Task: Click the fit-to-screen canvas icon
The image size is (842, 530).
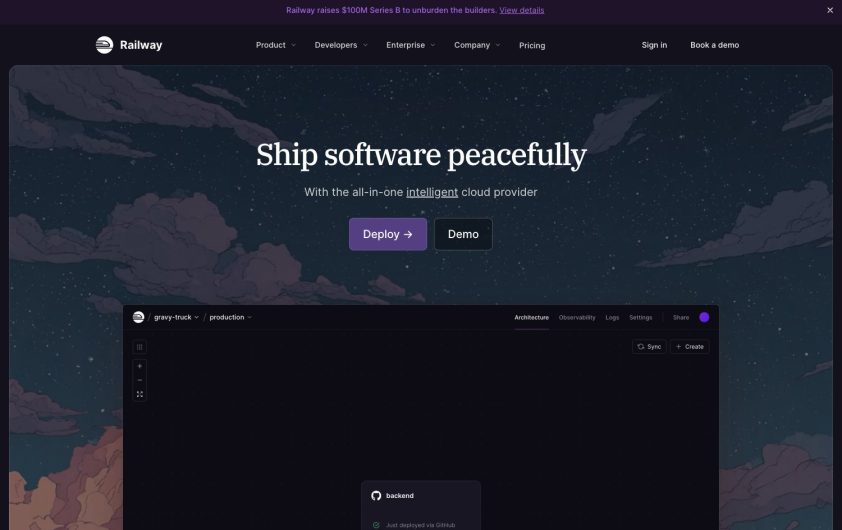Action: [x=140, y=394]
